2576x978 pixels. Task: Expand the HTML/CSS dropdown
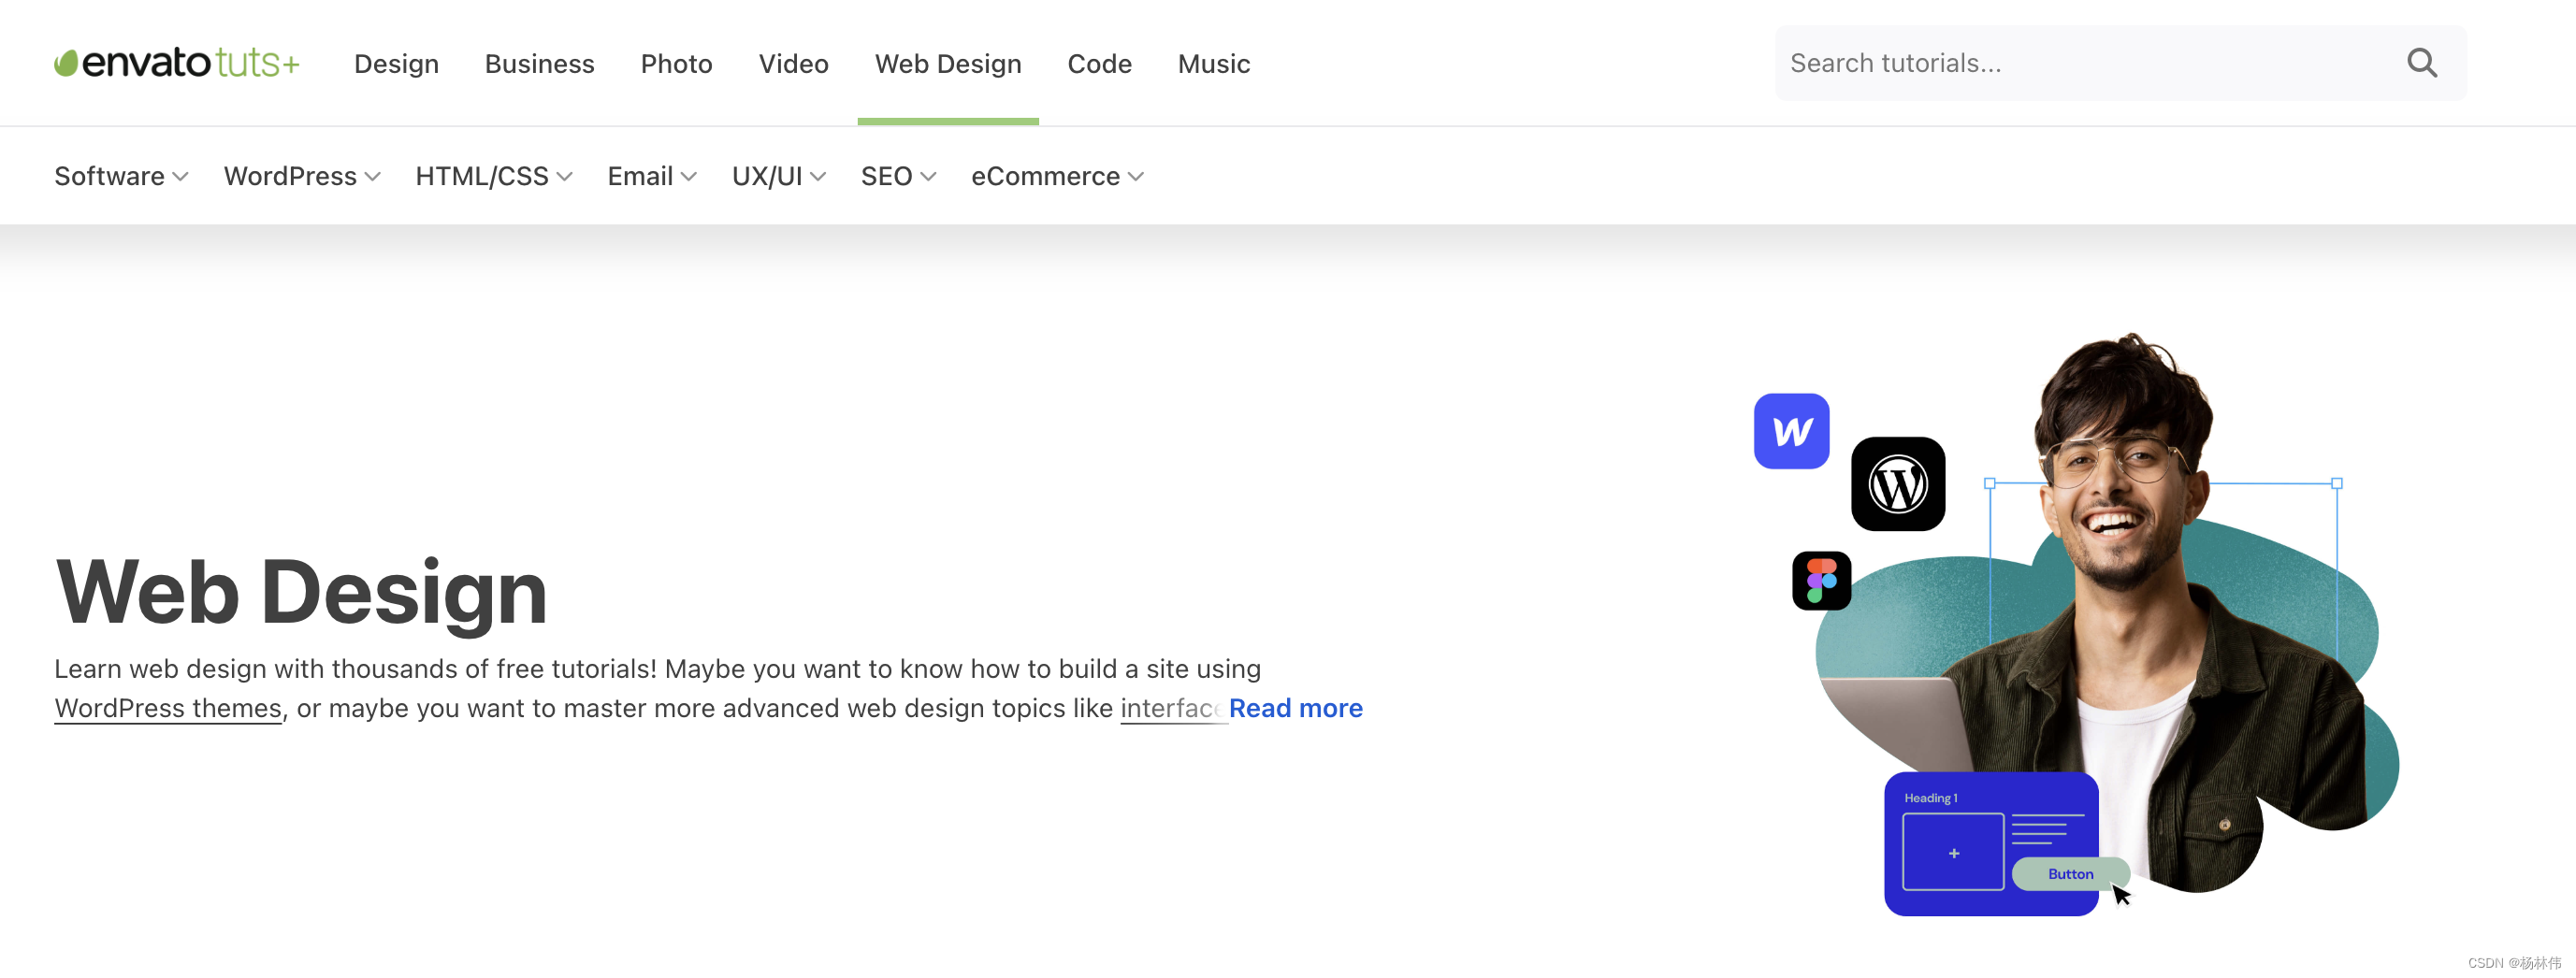coord(494,176)
